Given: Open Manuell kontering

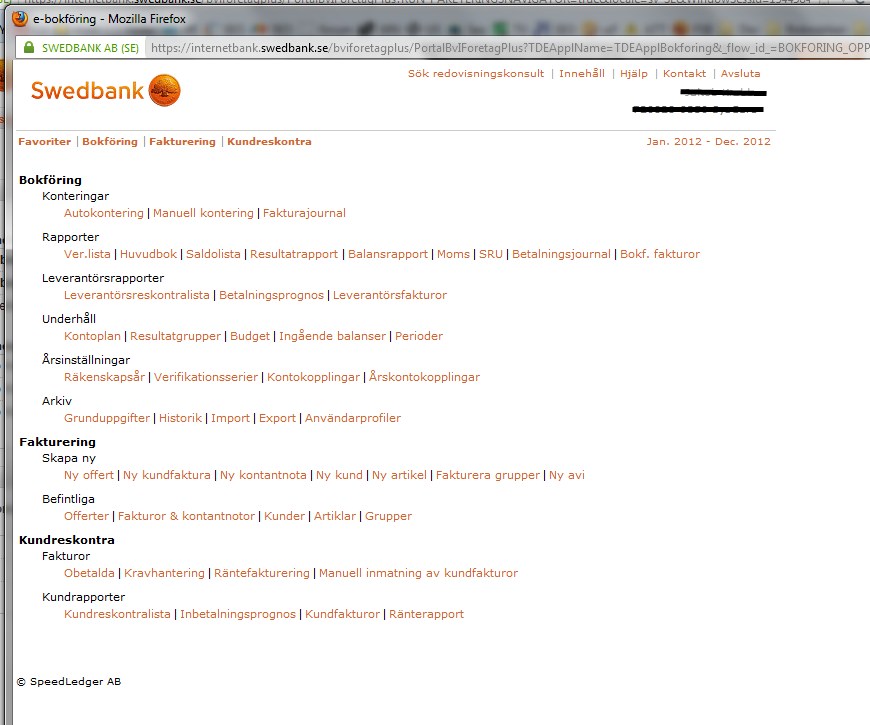Looking at the screenshot, I should (203, 213).
